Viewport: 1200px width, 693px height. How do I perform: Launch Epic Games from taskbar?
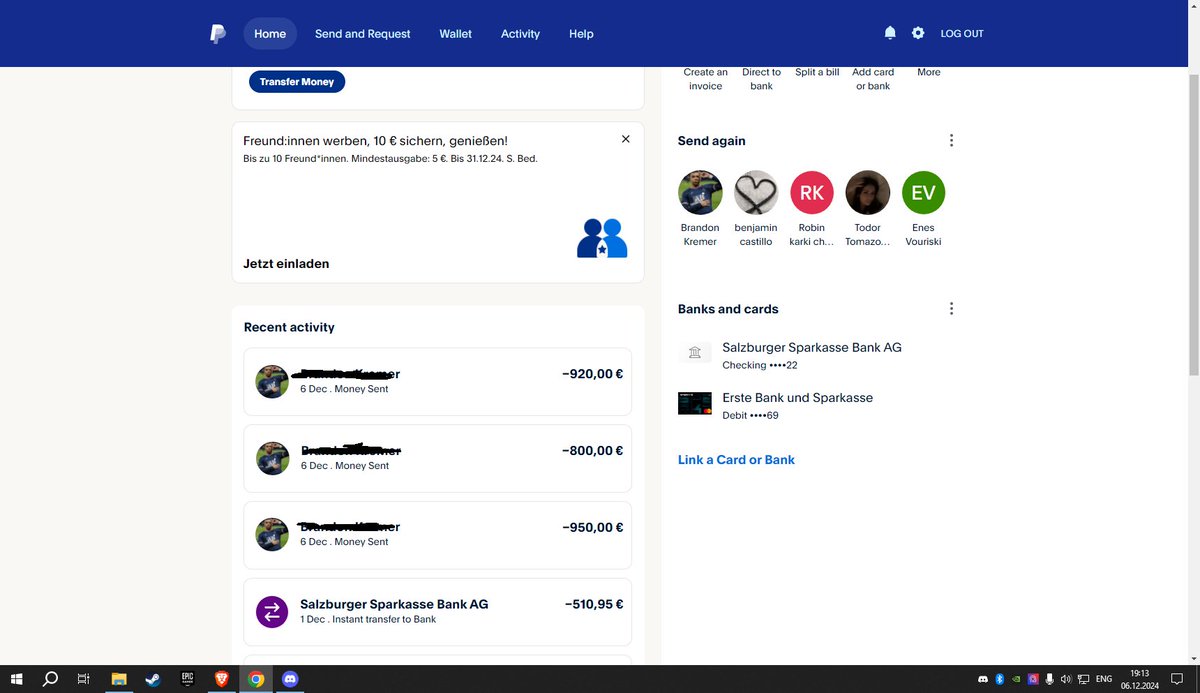187,679
